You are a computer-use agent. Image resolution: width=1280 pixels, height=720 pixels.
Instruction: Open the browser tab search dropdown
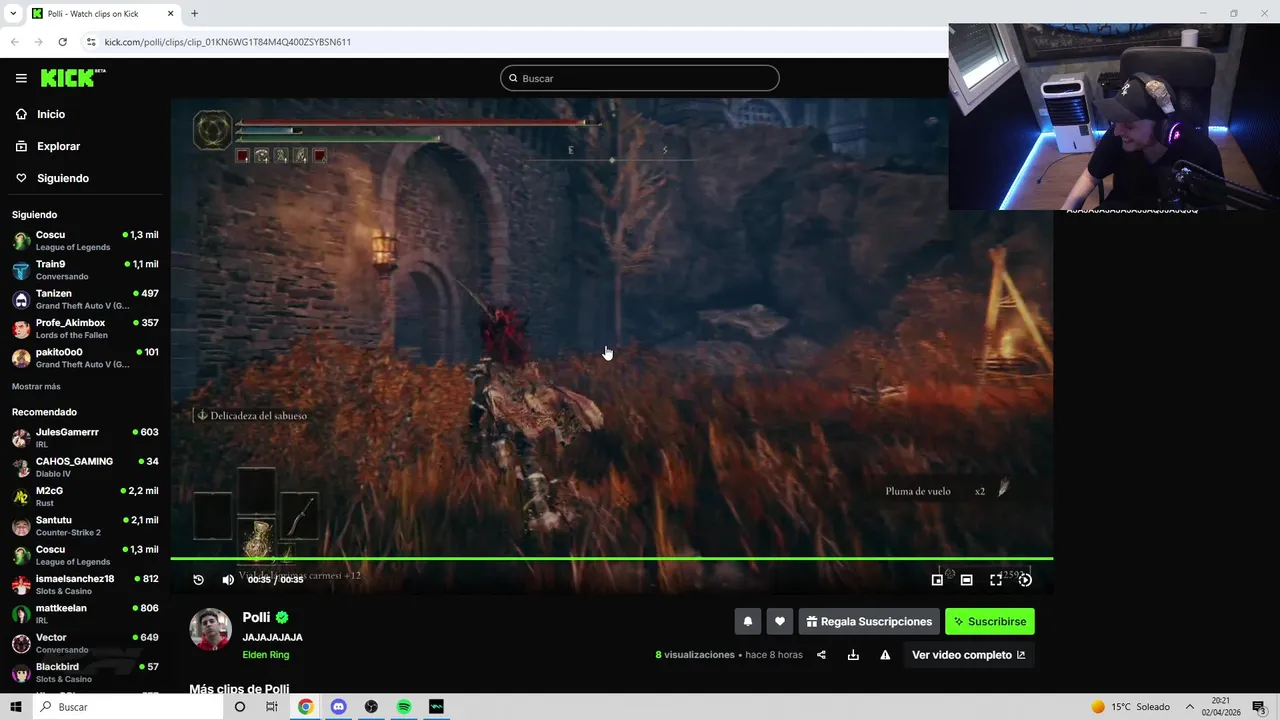(13, 14)
